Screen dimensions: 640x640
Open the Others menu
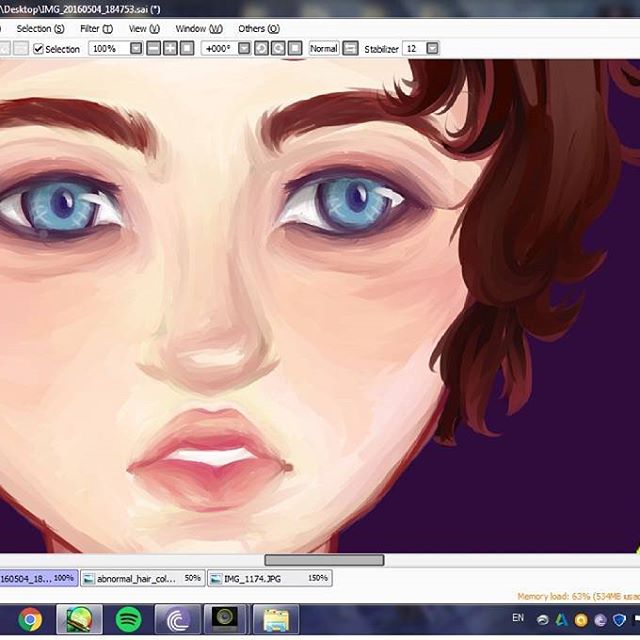pos(259,29)
